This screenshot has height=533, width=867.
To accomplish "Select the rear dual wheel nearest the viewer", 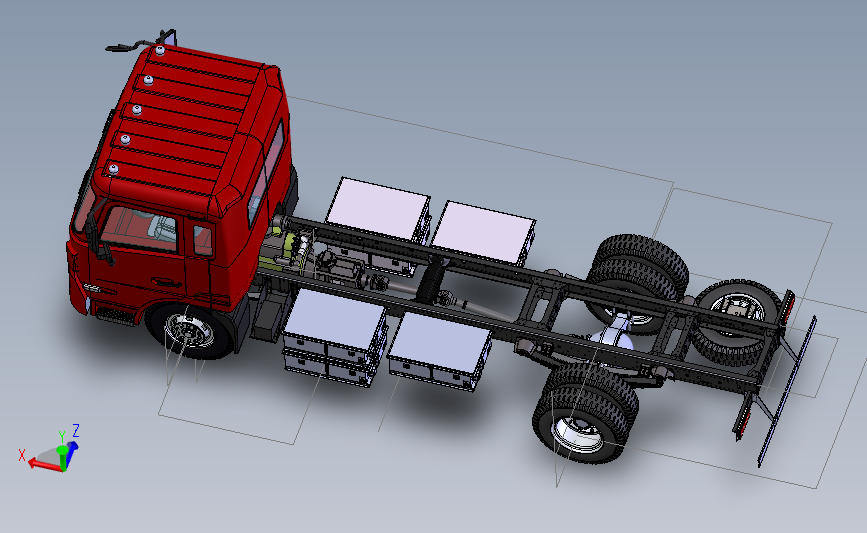I will [584, 415].
